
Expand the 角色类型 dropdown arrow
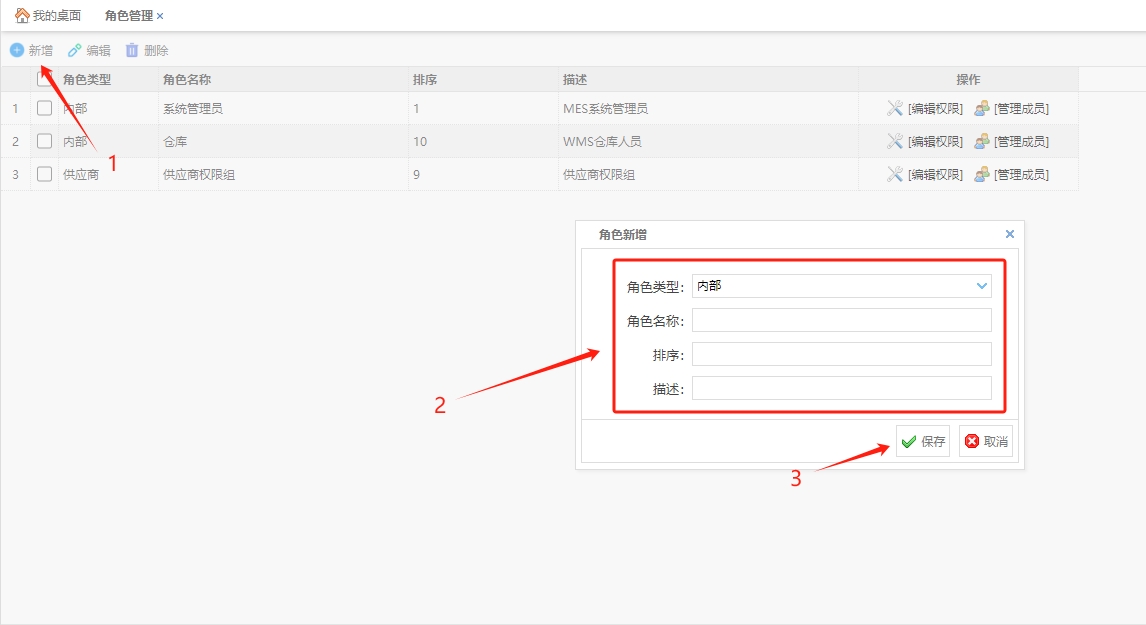981,286
